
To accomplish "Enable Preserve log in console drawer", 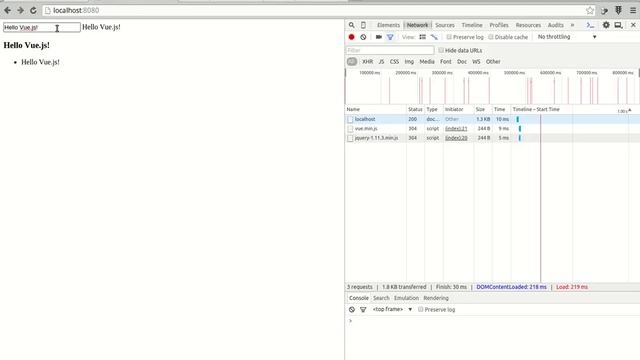I will click(420, 309).
